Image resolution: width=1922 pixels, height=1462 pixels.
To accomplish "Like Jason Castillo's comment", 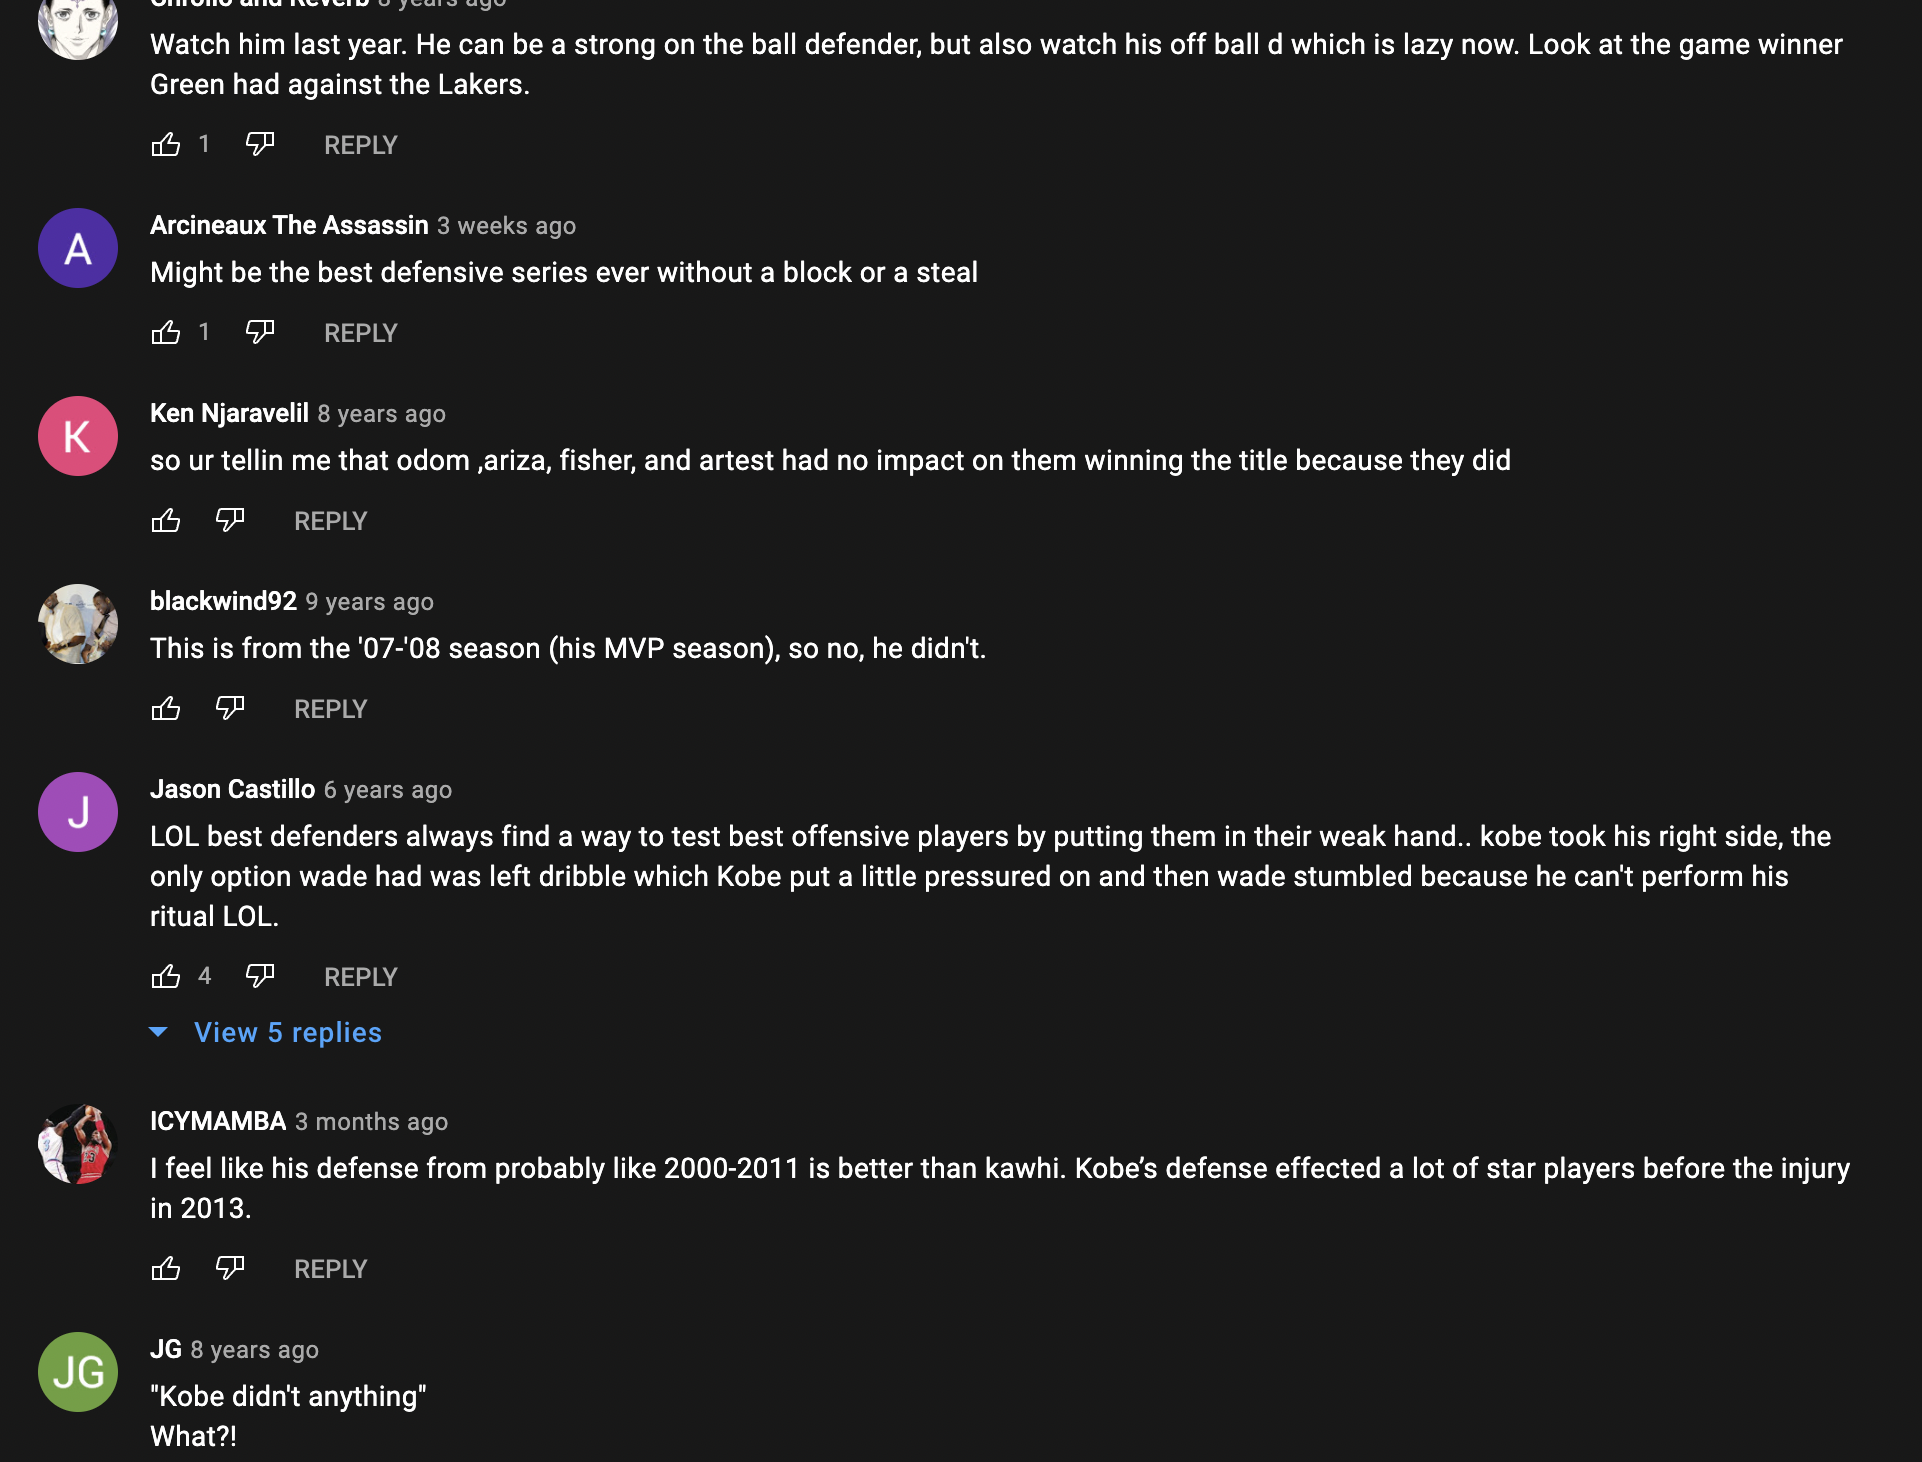I will click(x=166, y=977).
